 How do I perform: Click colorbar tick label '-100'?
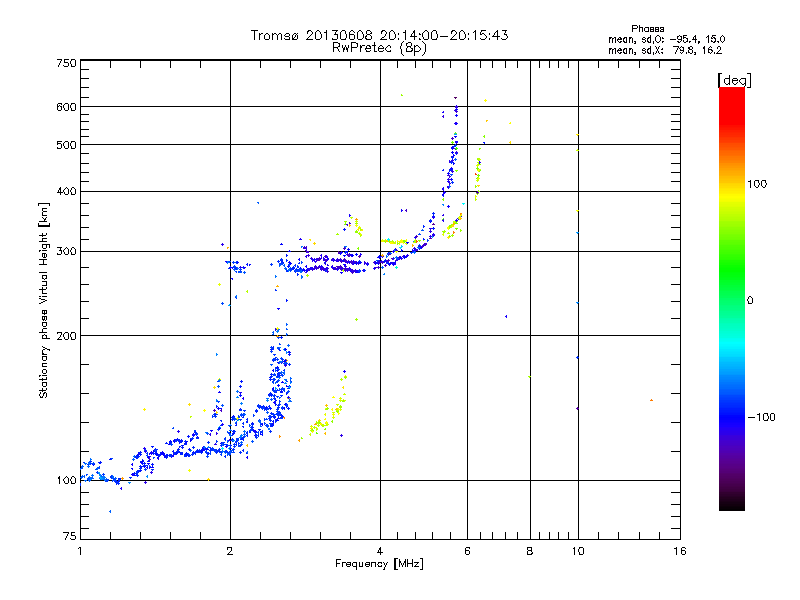pyautogui.click(x=761, y=417)
